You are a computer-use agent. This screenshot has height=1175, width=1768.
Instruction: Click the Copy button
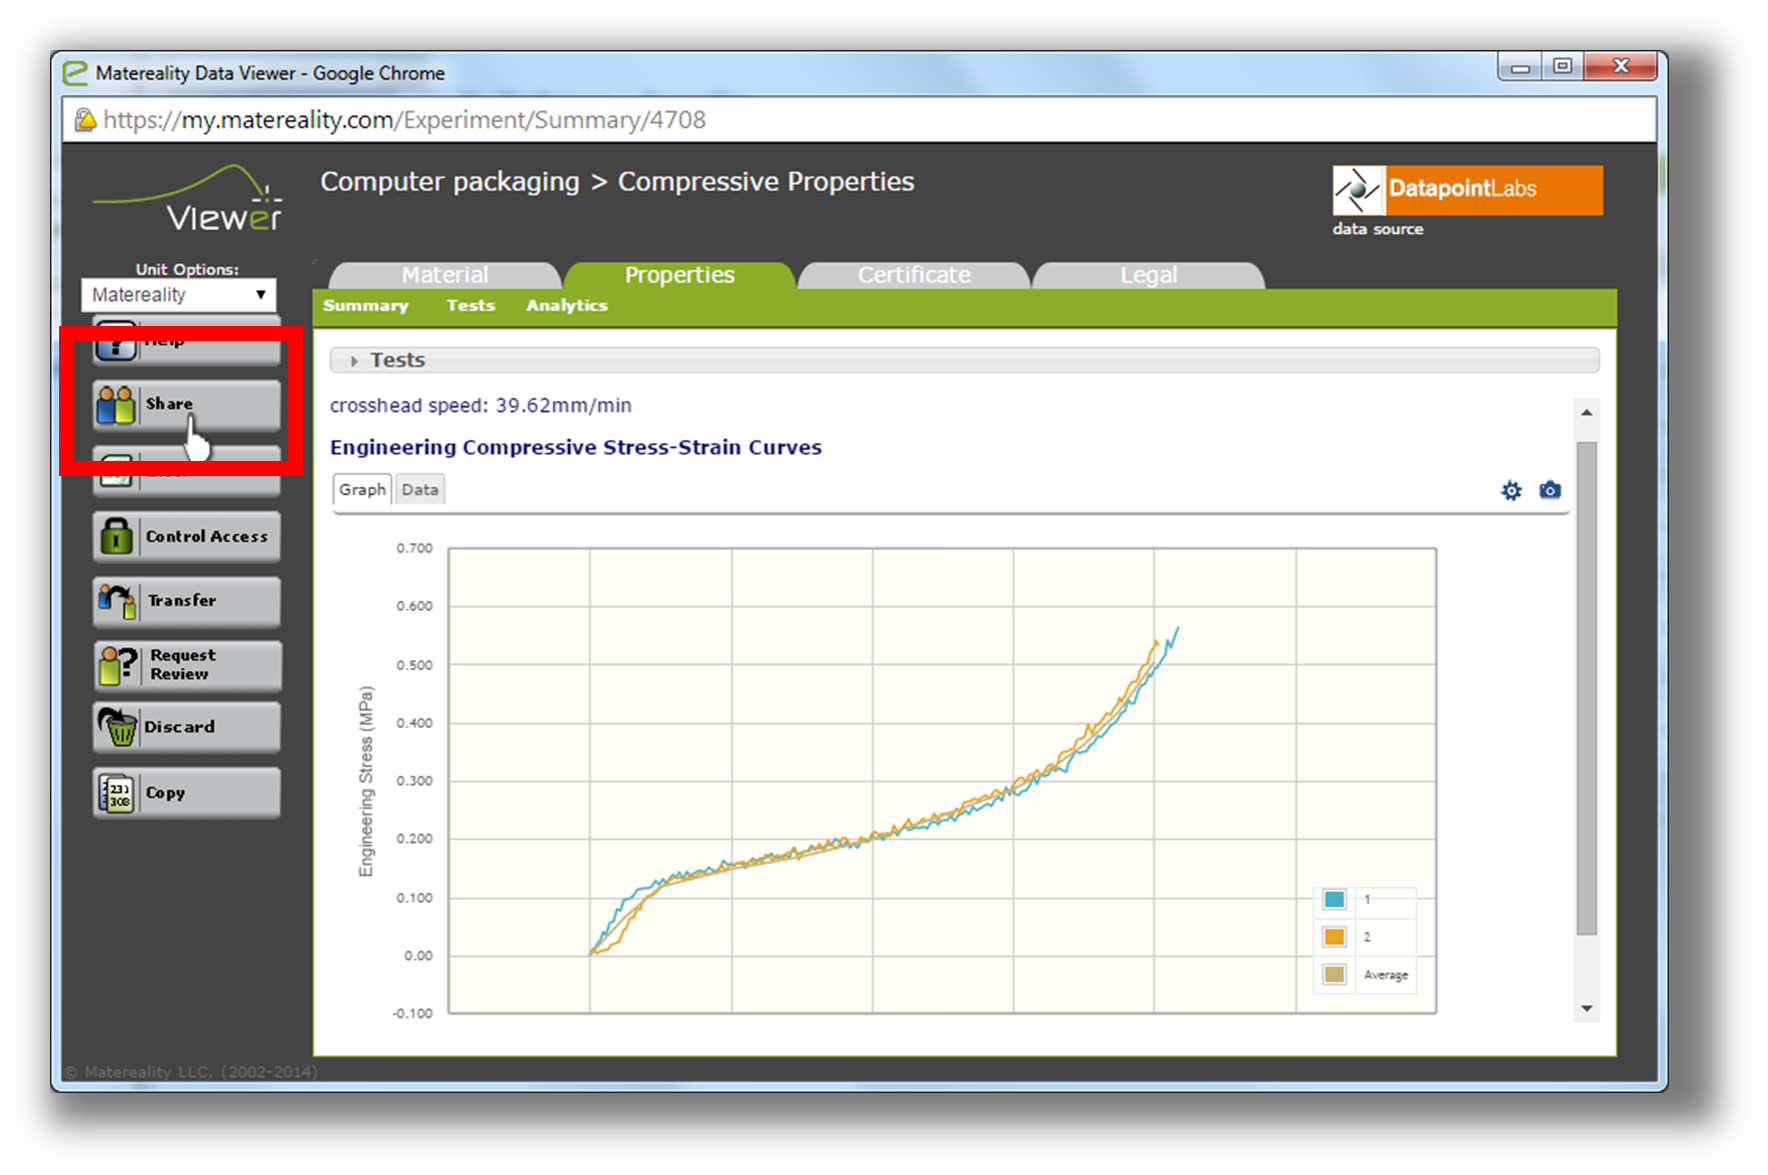pyautogui.click(x=186, y=793)
